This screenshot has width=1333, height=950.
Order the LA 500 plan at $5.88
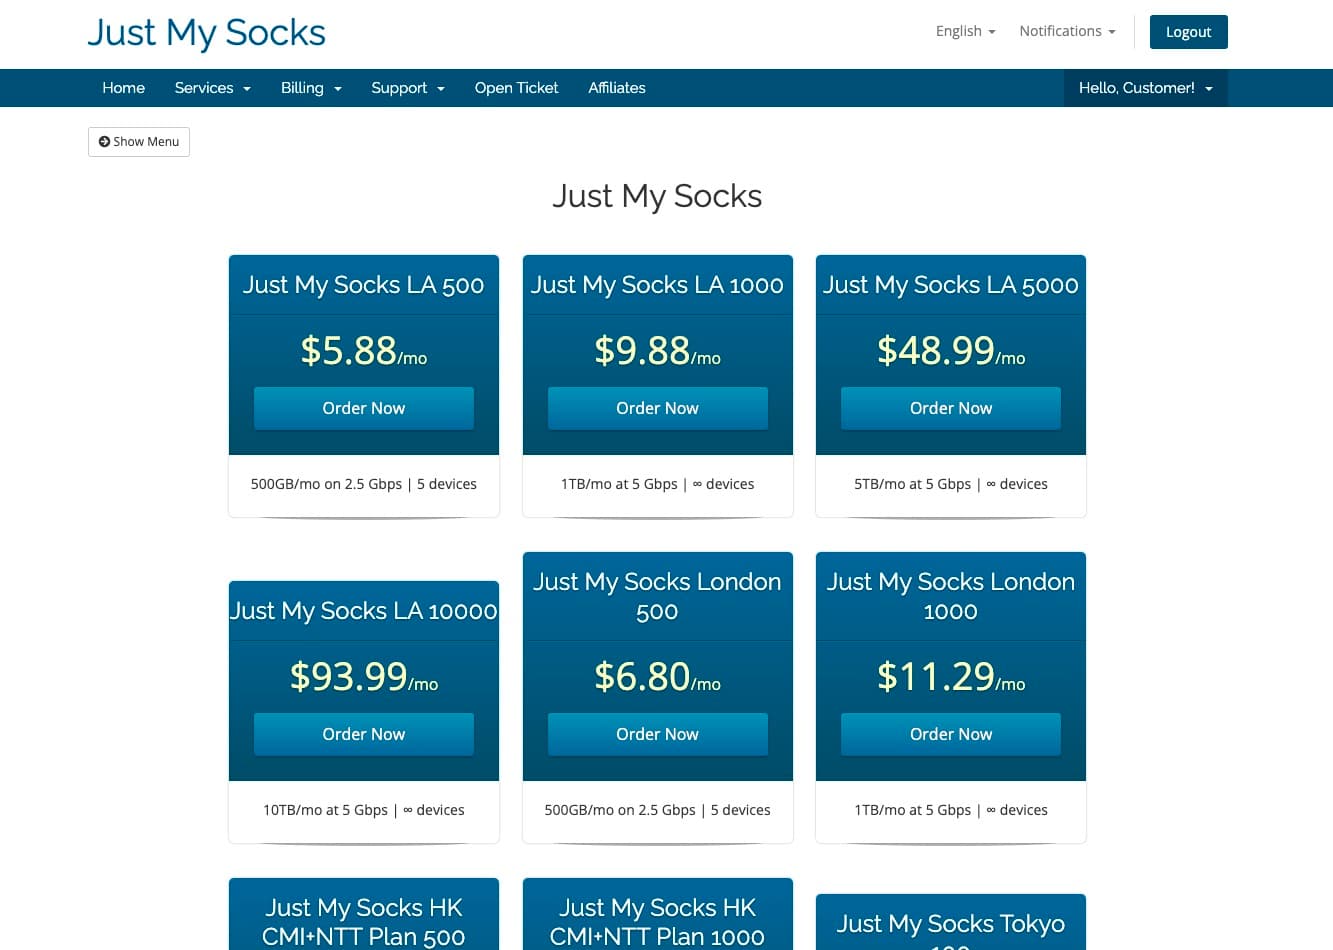tap(364, 408)
